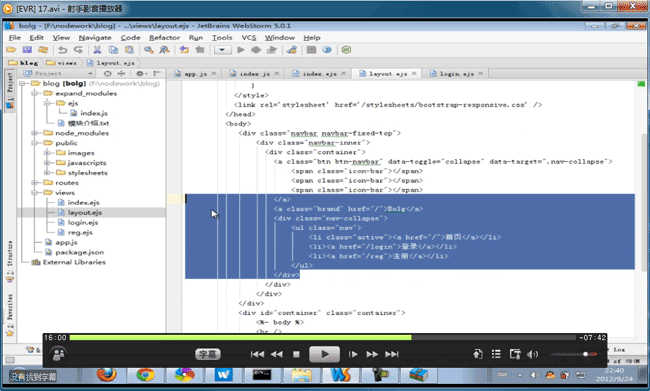Screen dimensions: 650x391
Task: Open the Refactor menu
Action: pyautogui.click(x=165, y=37)
